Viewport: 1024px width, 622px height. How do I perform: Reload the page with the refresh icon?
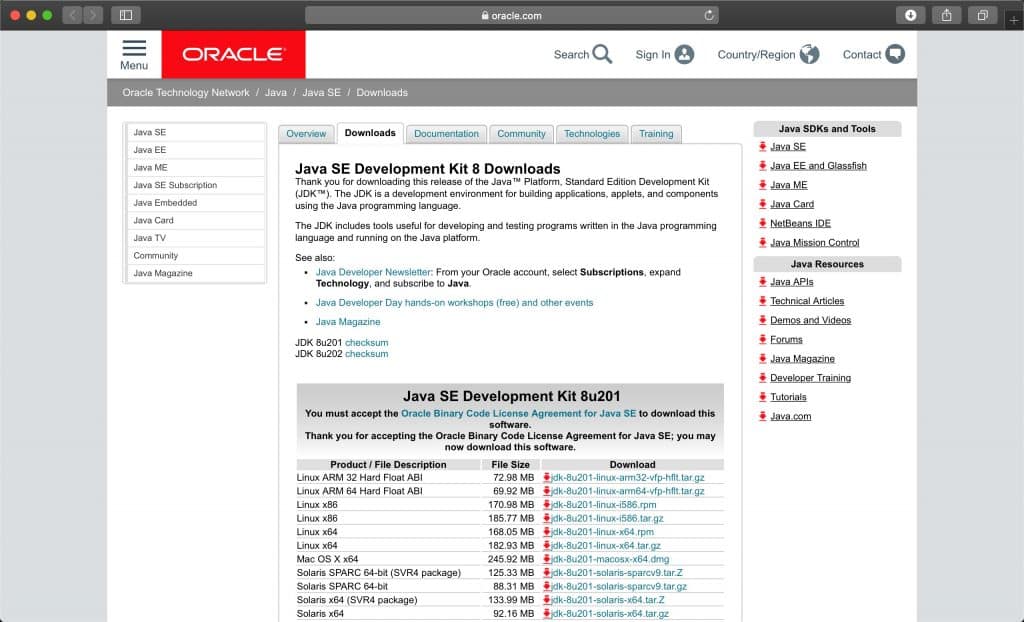(x=709, y=15)
